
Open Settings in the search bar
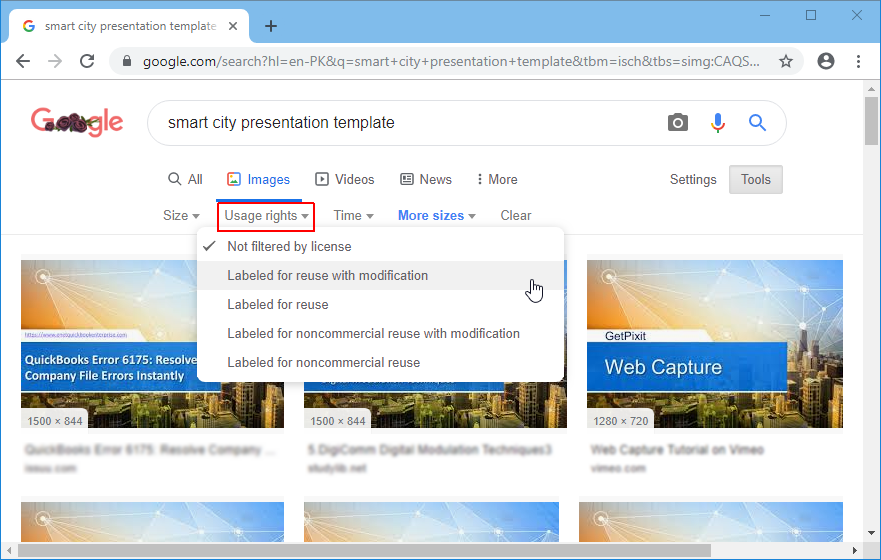click(693, 179)
